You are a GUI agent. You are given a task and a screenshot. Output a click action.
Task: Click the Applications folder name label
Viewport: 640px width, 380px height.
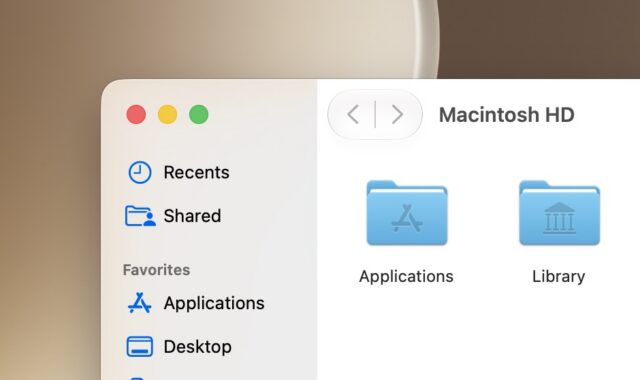click(x=406, y=277)
